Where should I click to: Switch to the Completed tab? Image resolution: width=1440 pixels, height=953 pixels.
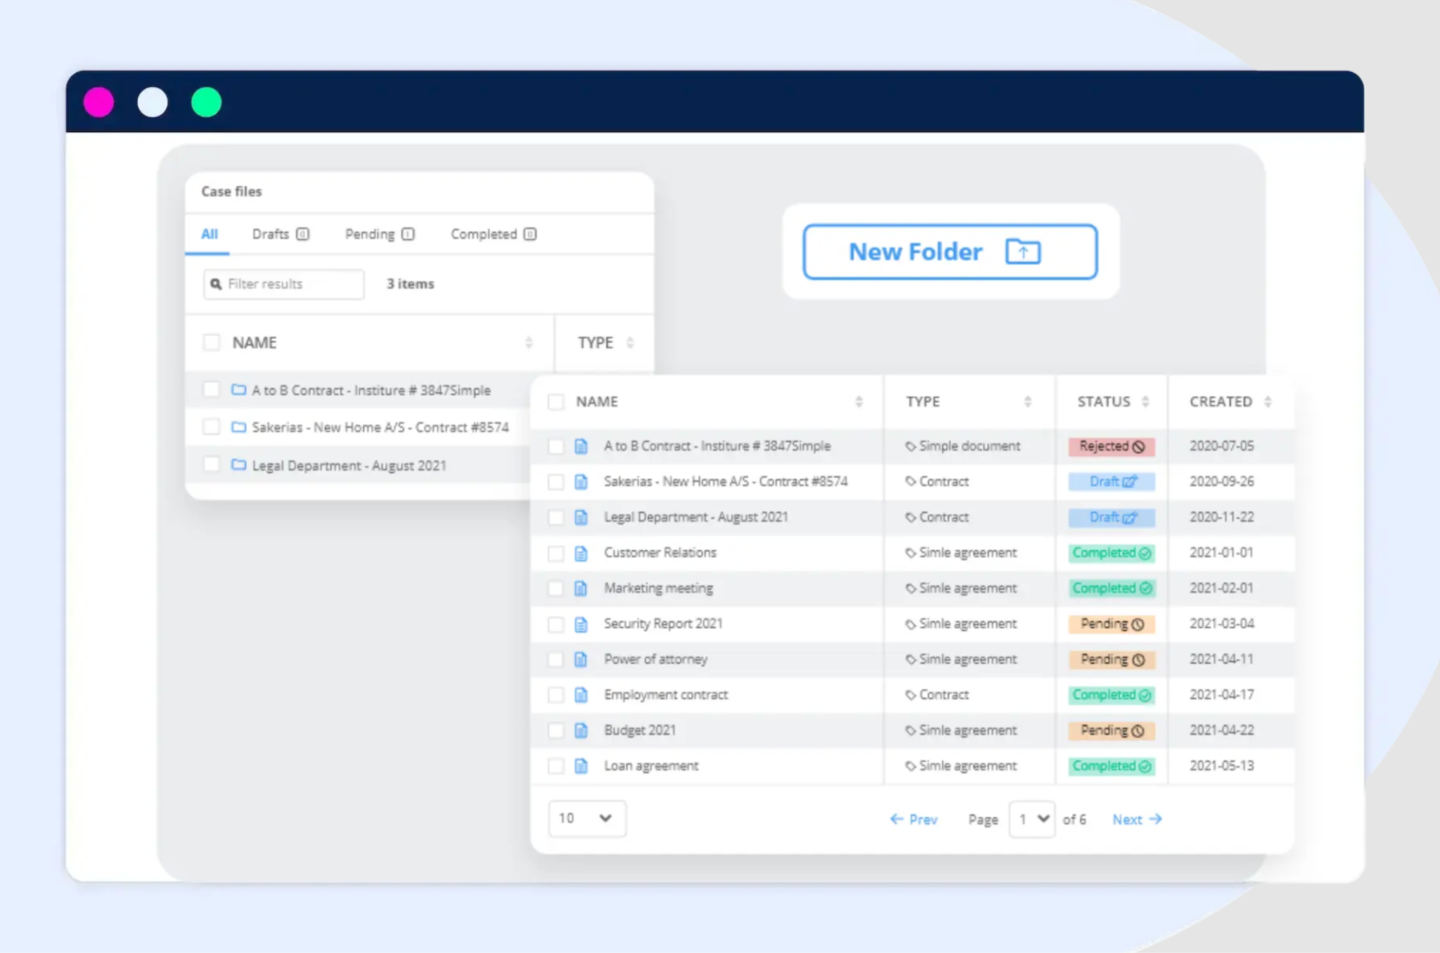(x=494, y=234)
